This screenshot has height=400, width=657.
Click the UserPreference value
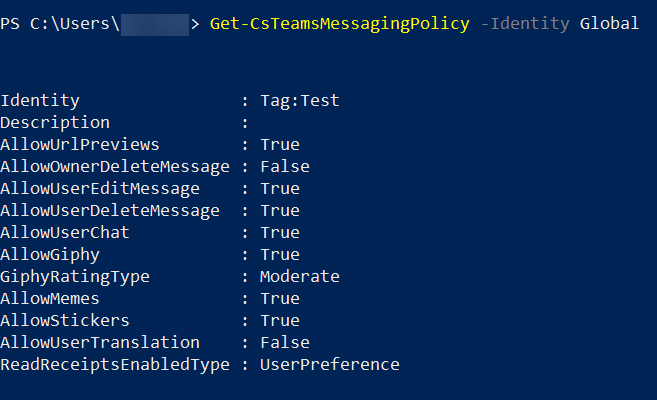click(x=330, y=365)
